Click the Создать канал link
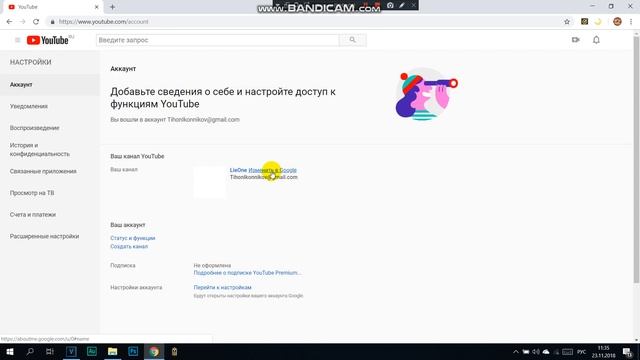 click(x=129, y=247)
